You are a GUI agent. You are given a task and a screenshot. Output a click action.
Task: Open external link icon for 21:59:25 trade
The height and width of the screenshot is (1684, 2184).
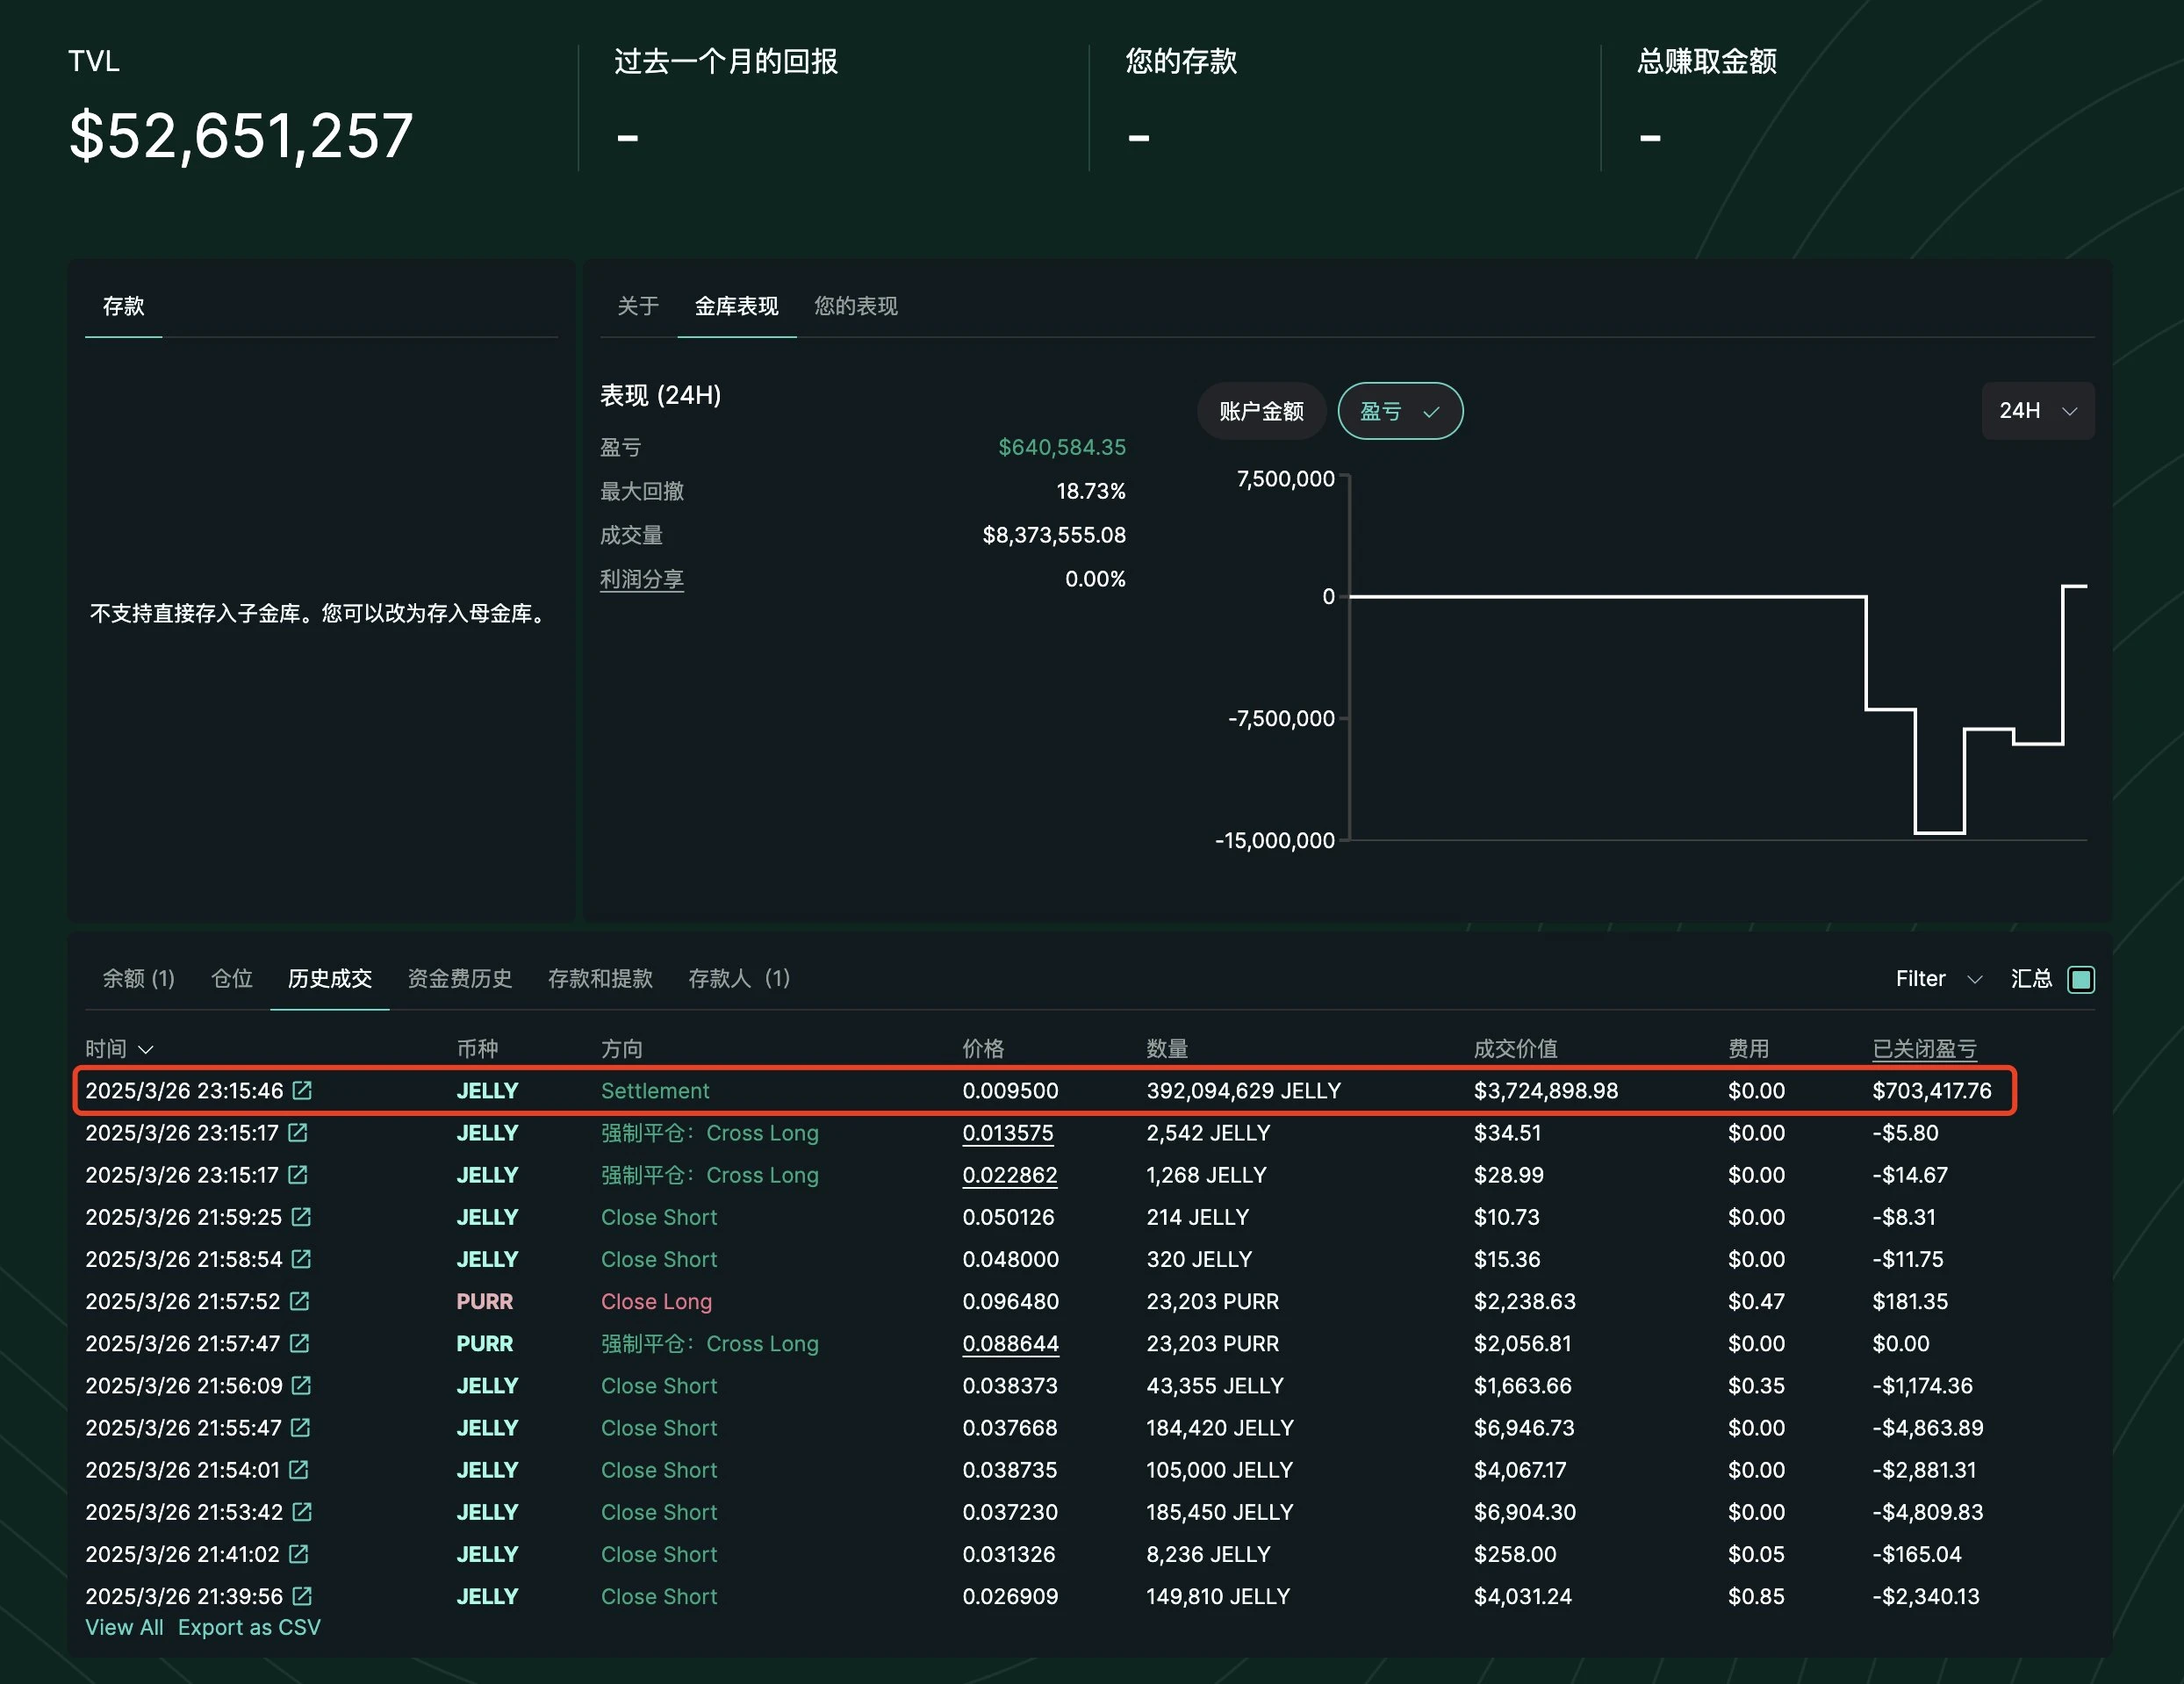coord(301,1216)
